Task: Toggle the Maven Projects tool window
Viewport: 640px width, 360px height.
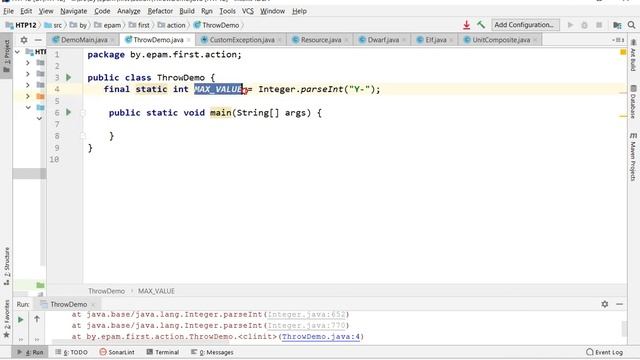Action: click(x=633, y=157)
